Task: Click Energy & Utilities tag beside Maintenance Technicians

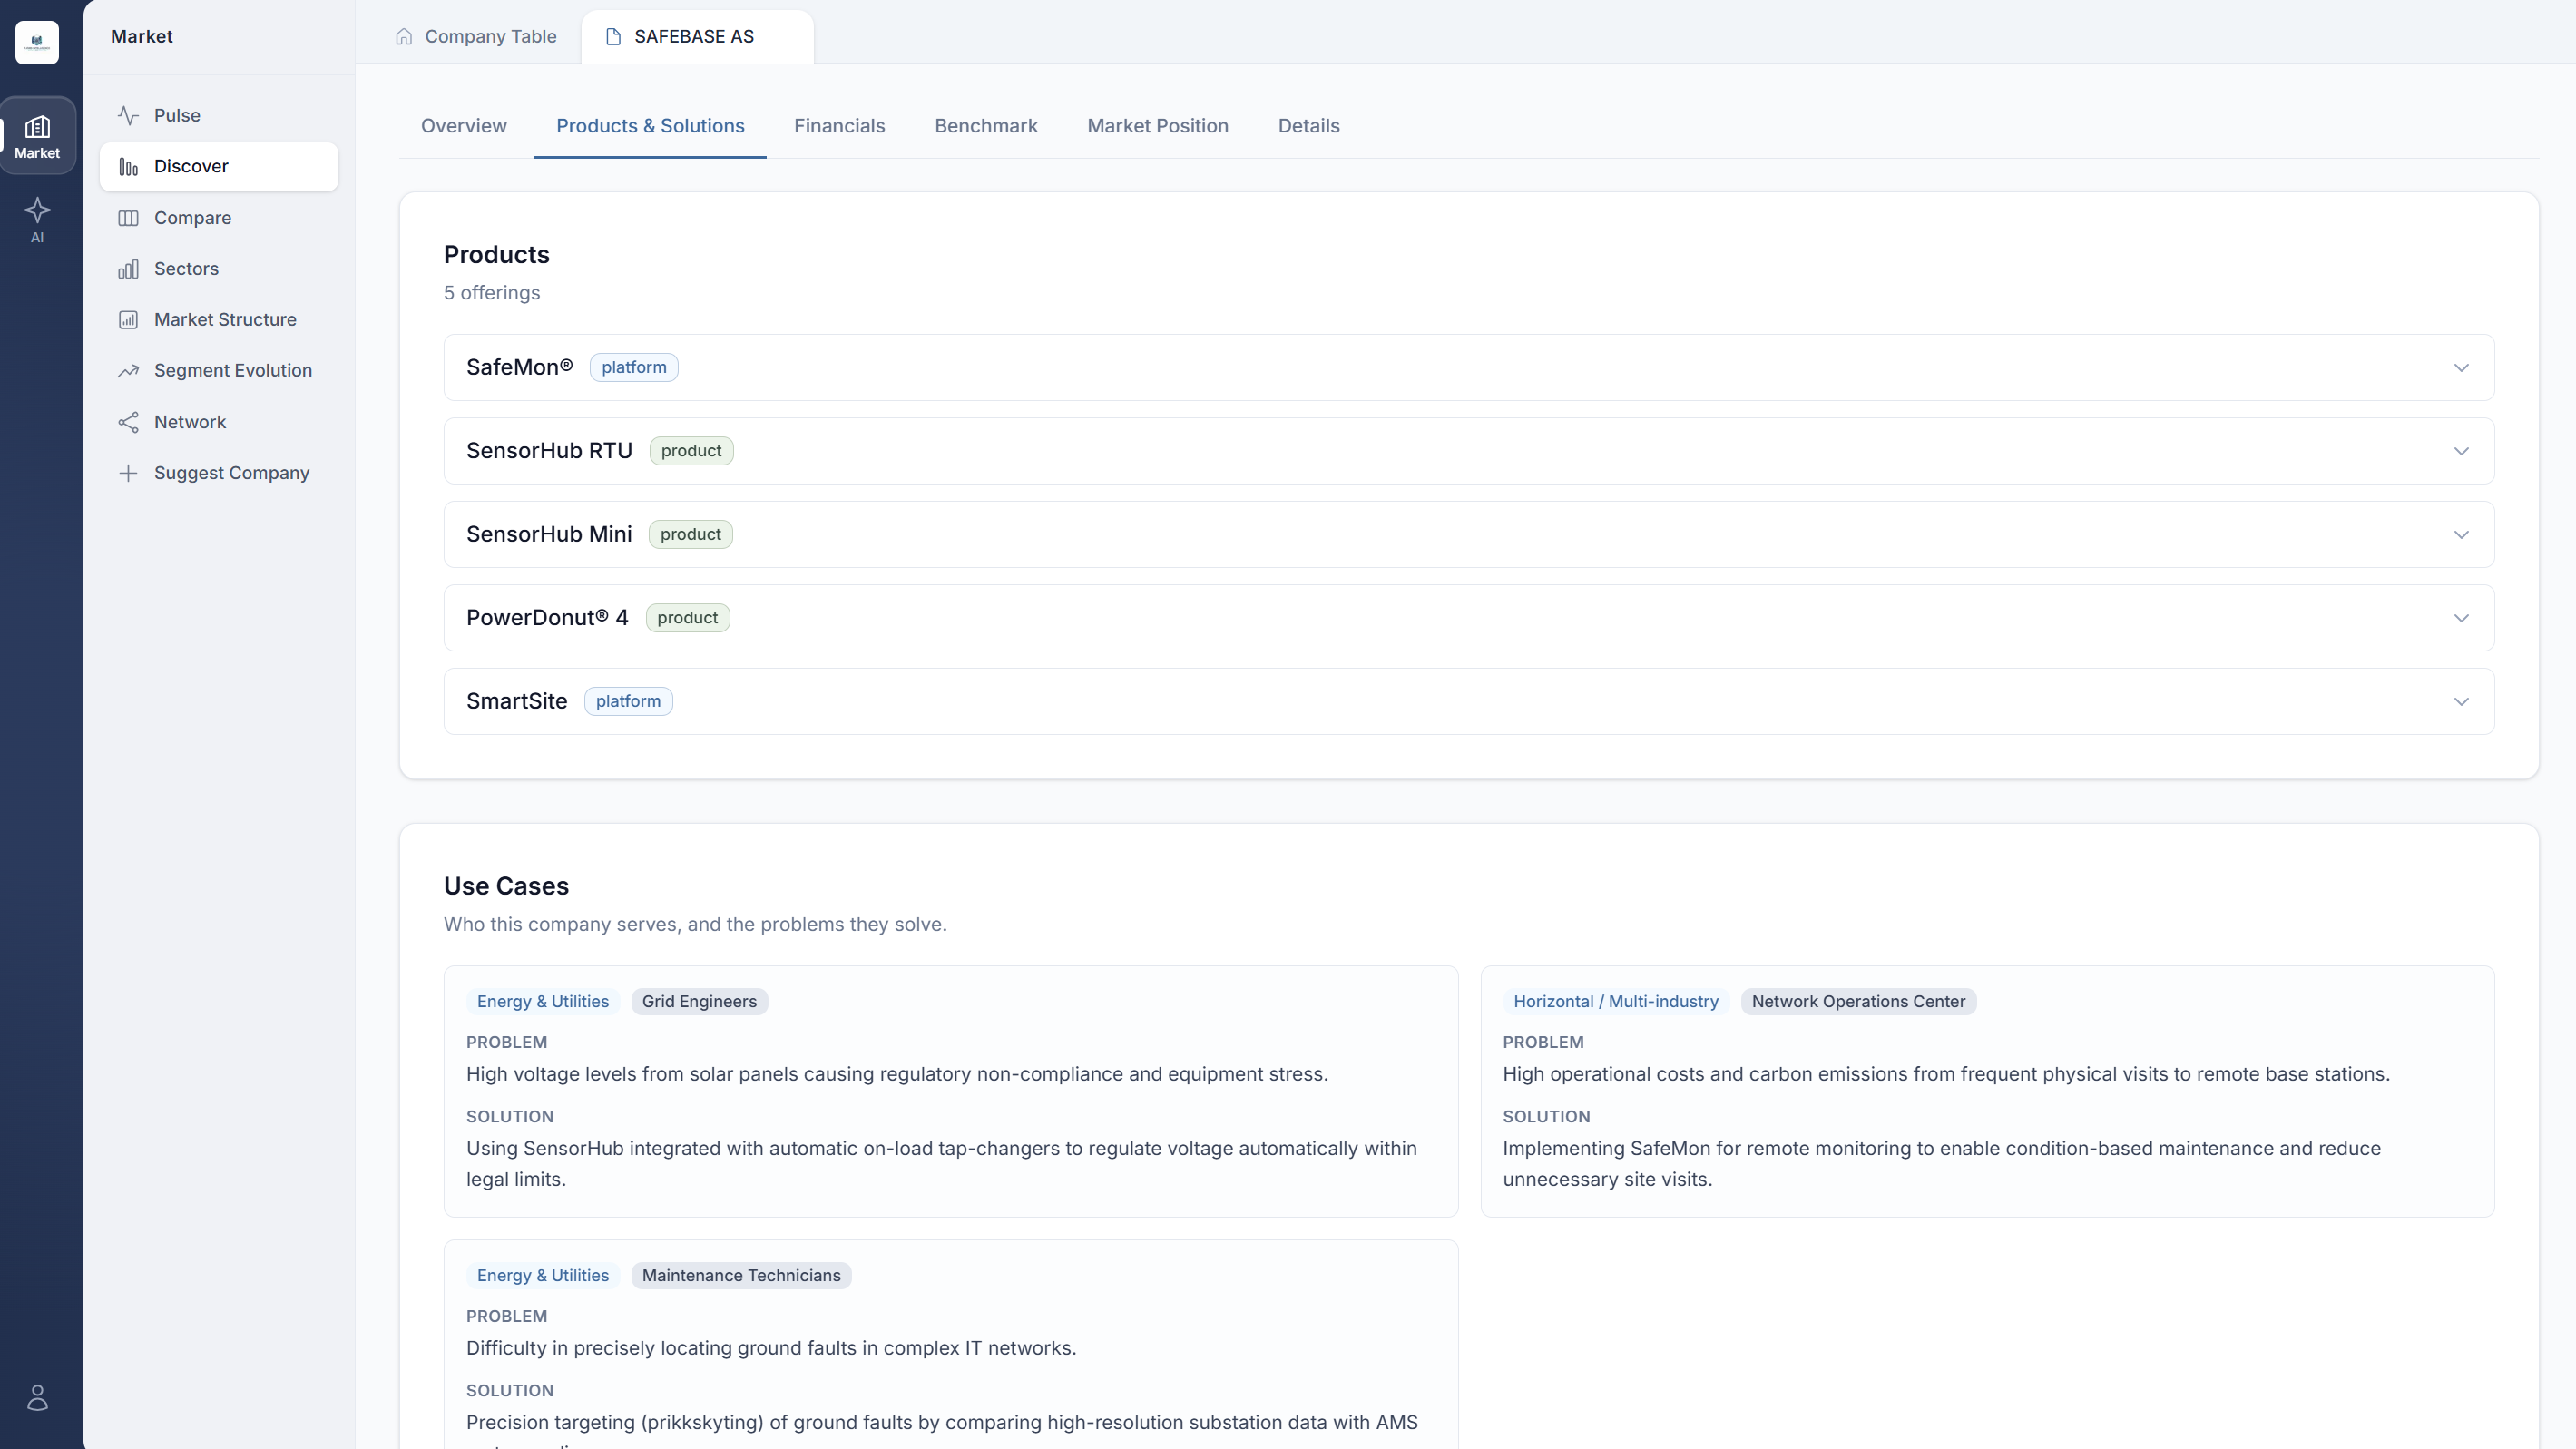Action: point(542,1276)
